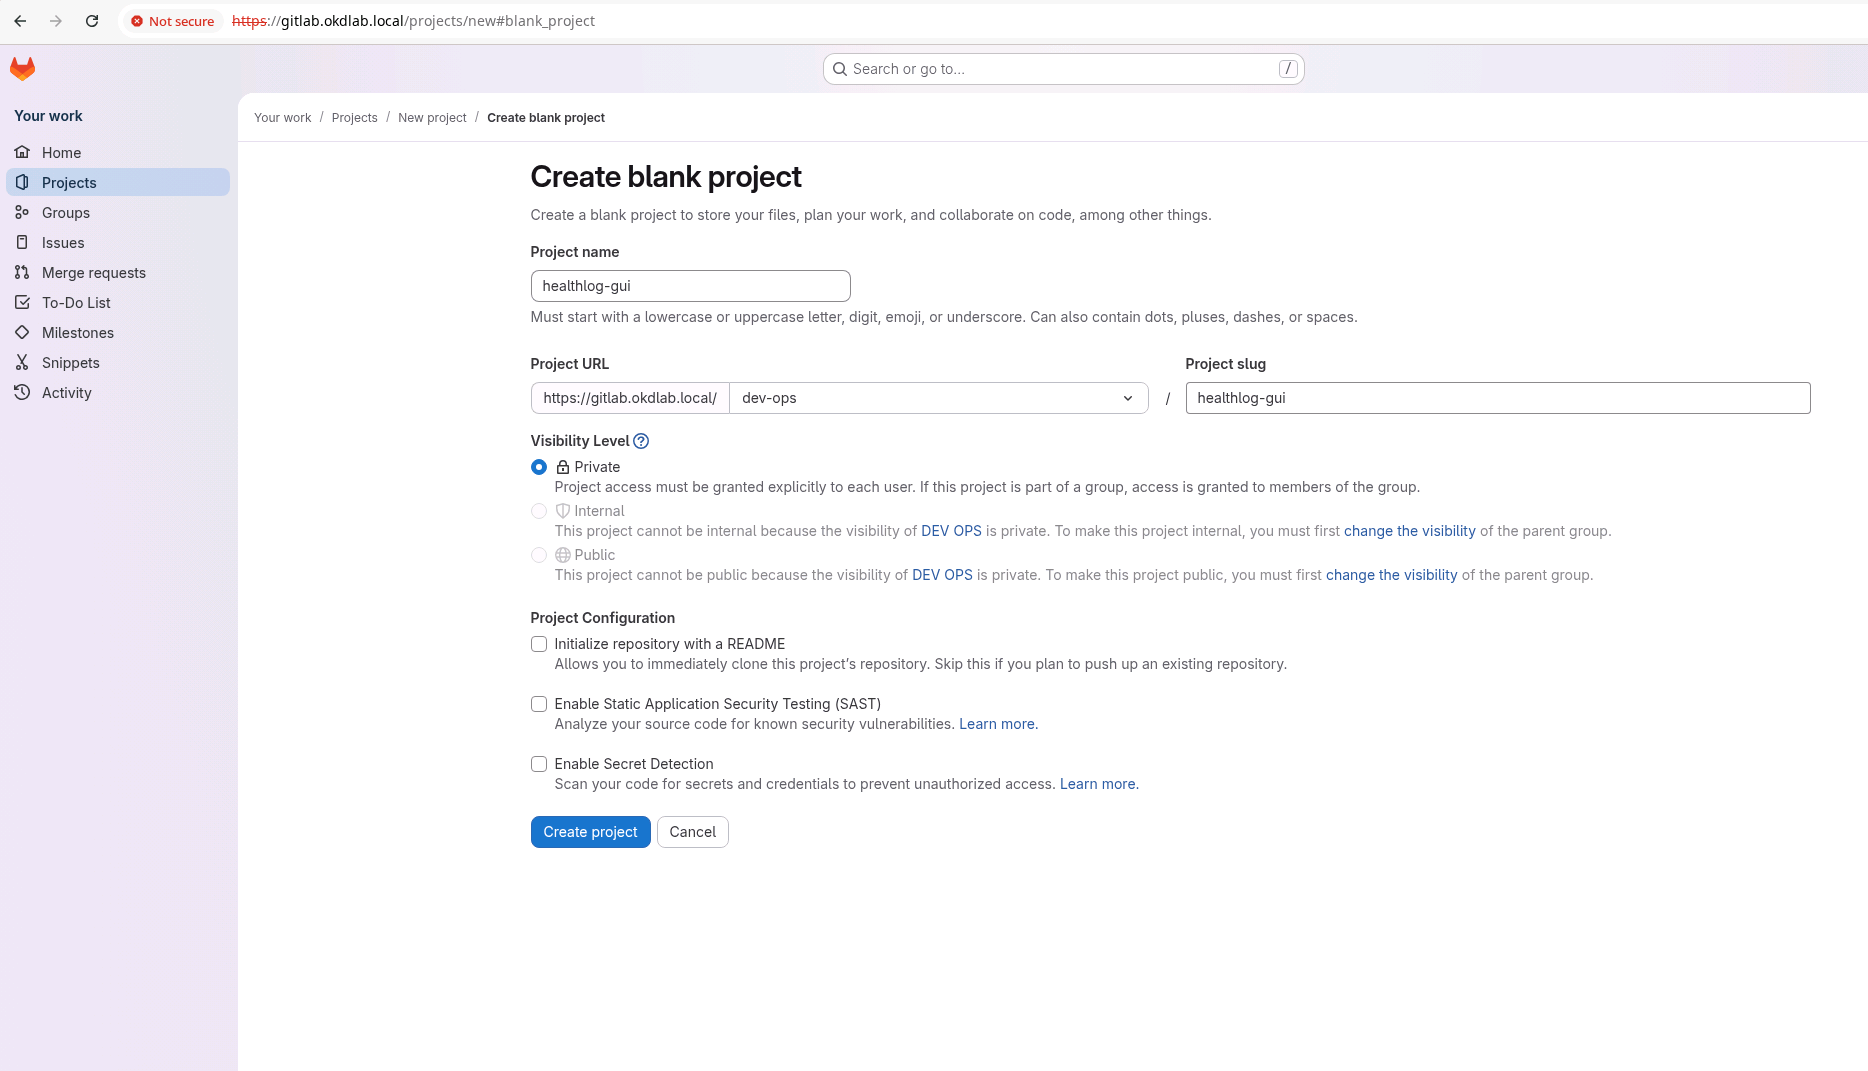Open Merge requests in the sidebar
1868x1071 pixels.
coord(94,273)
